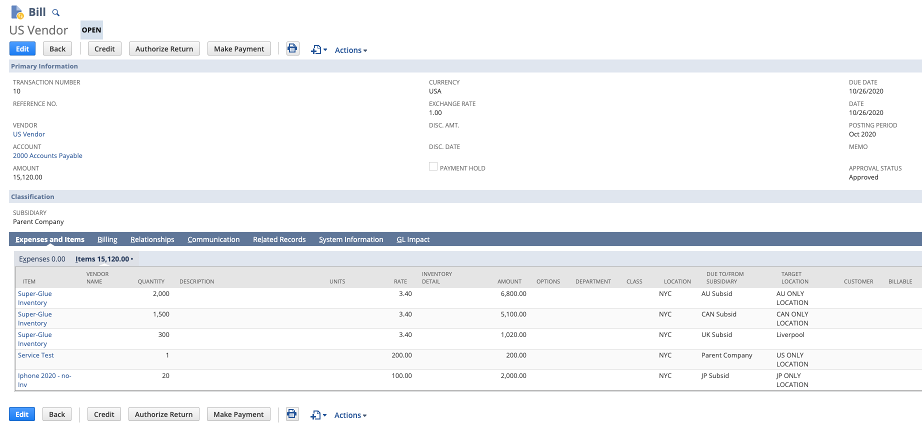
Task: Open the 2000 Accounts Payable account link
Action: pyautogui.click(x=47, y=156)
